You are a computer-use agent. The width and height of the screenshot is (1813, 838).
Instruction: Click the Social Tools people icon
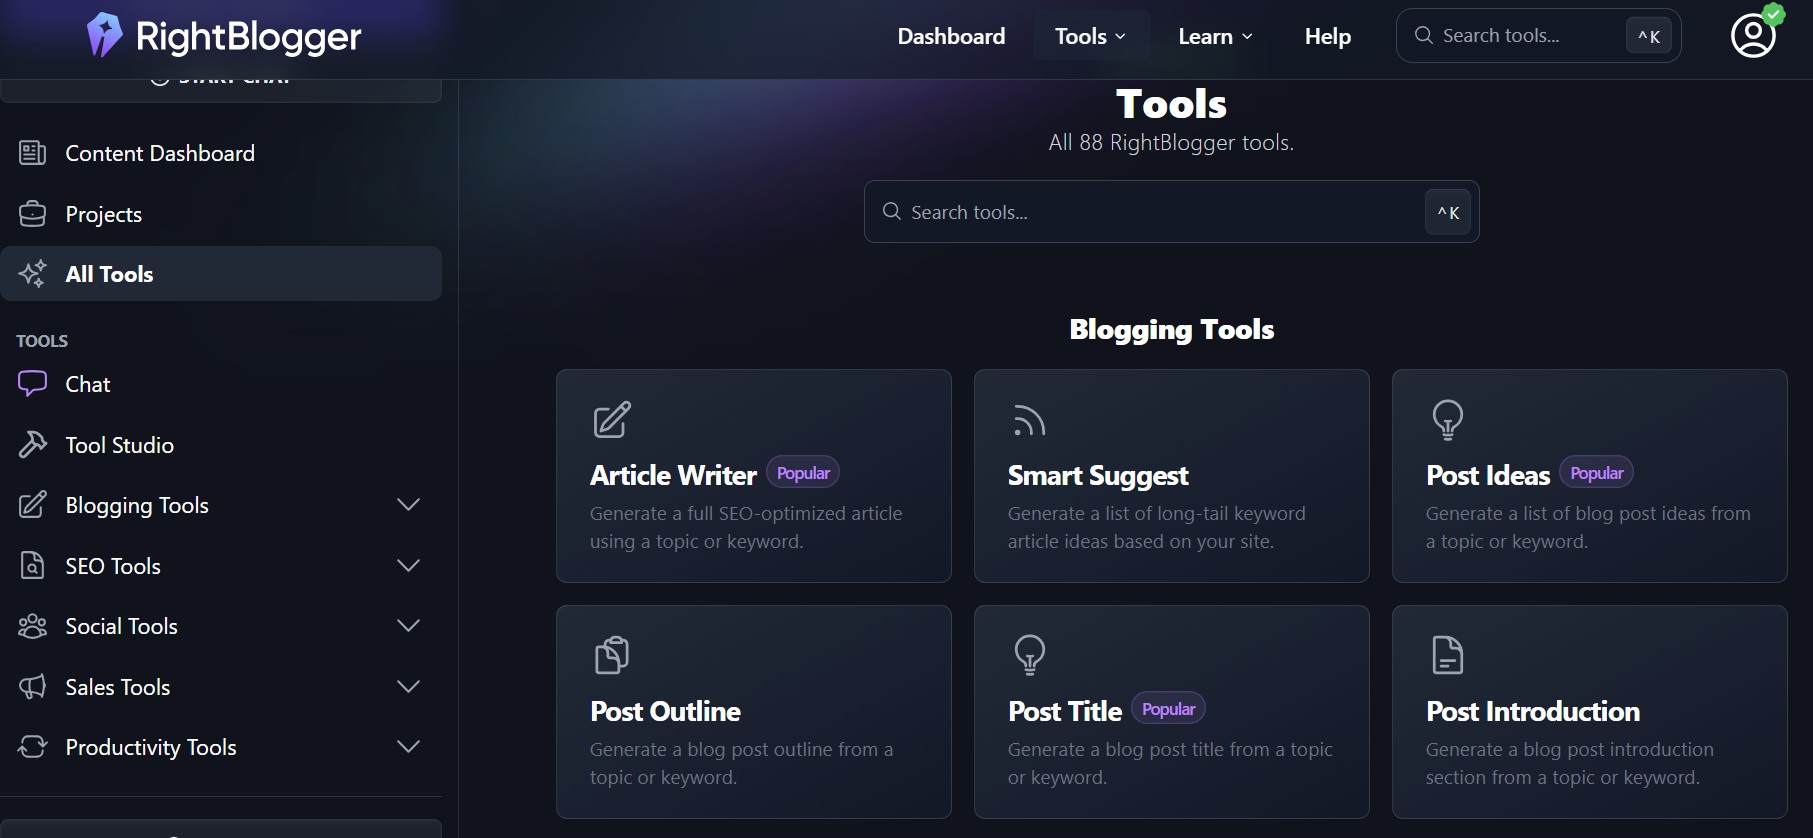(33, 626)
